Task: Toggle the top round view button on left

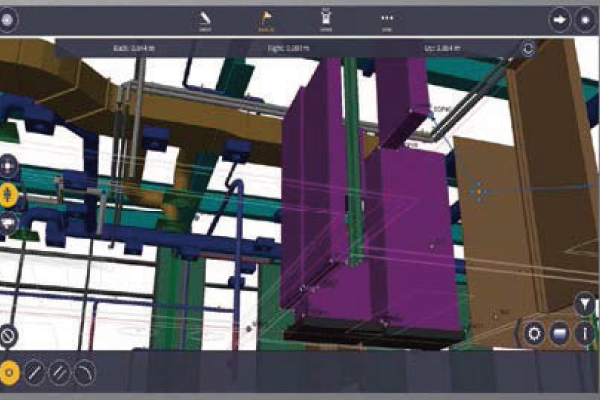Action: 9,166
